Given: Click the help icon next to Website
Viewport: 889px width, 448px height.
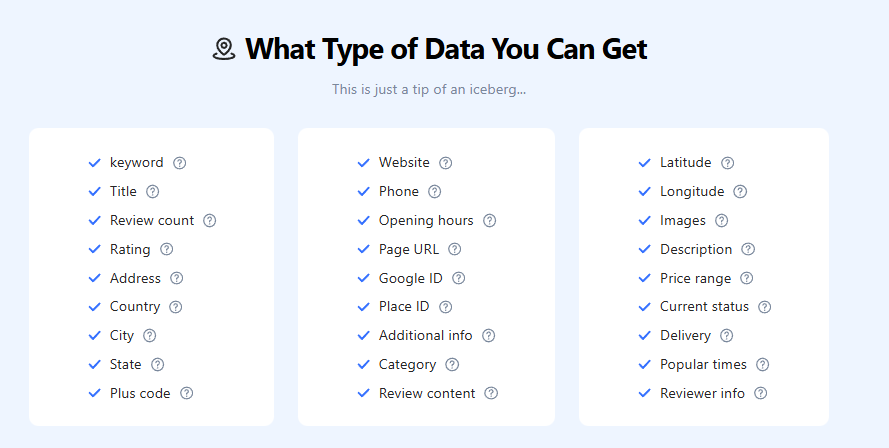Looking at the screenshot, I should (446, 163).
